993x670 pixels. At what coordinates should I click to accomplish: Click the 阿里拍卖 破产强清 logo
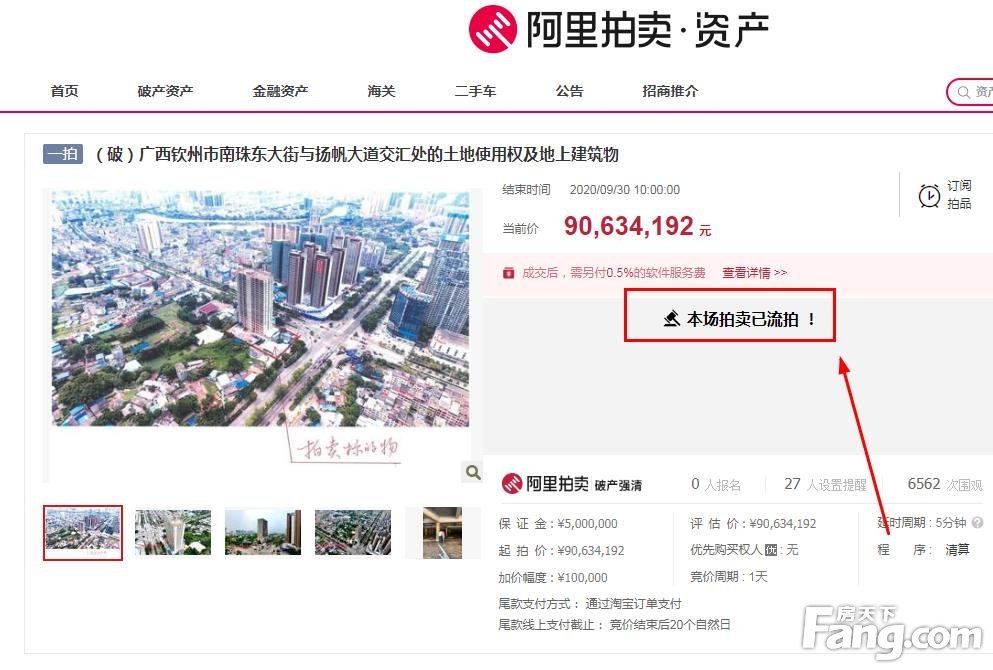[x=572, y=484]
